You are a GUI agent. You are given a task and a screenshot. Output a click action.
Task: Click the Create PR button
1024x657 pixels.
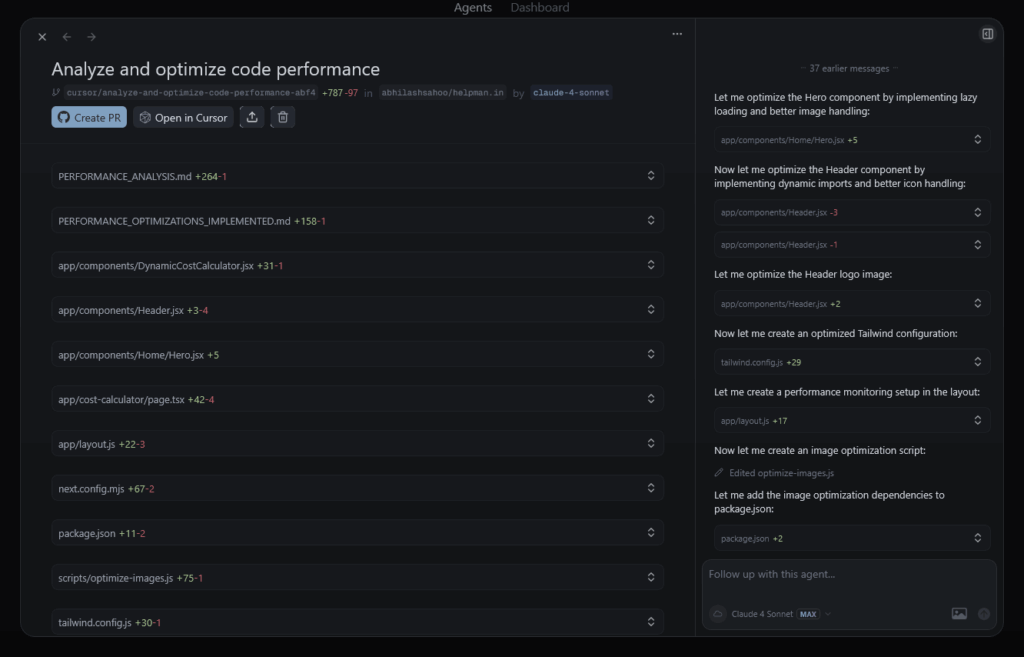pyautogui.click(x=89, y=118)
